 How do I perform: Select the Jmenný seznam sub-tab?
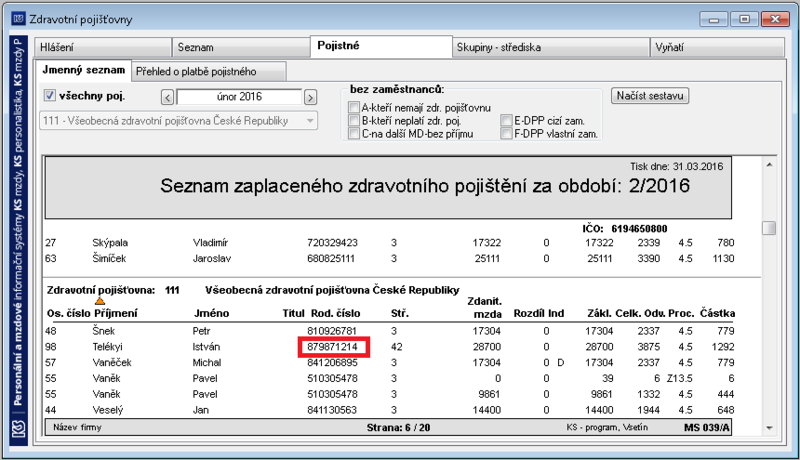pyautogui.click(x=84, y=70)
